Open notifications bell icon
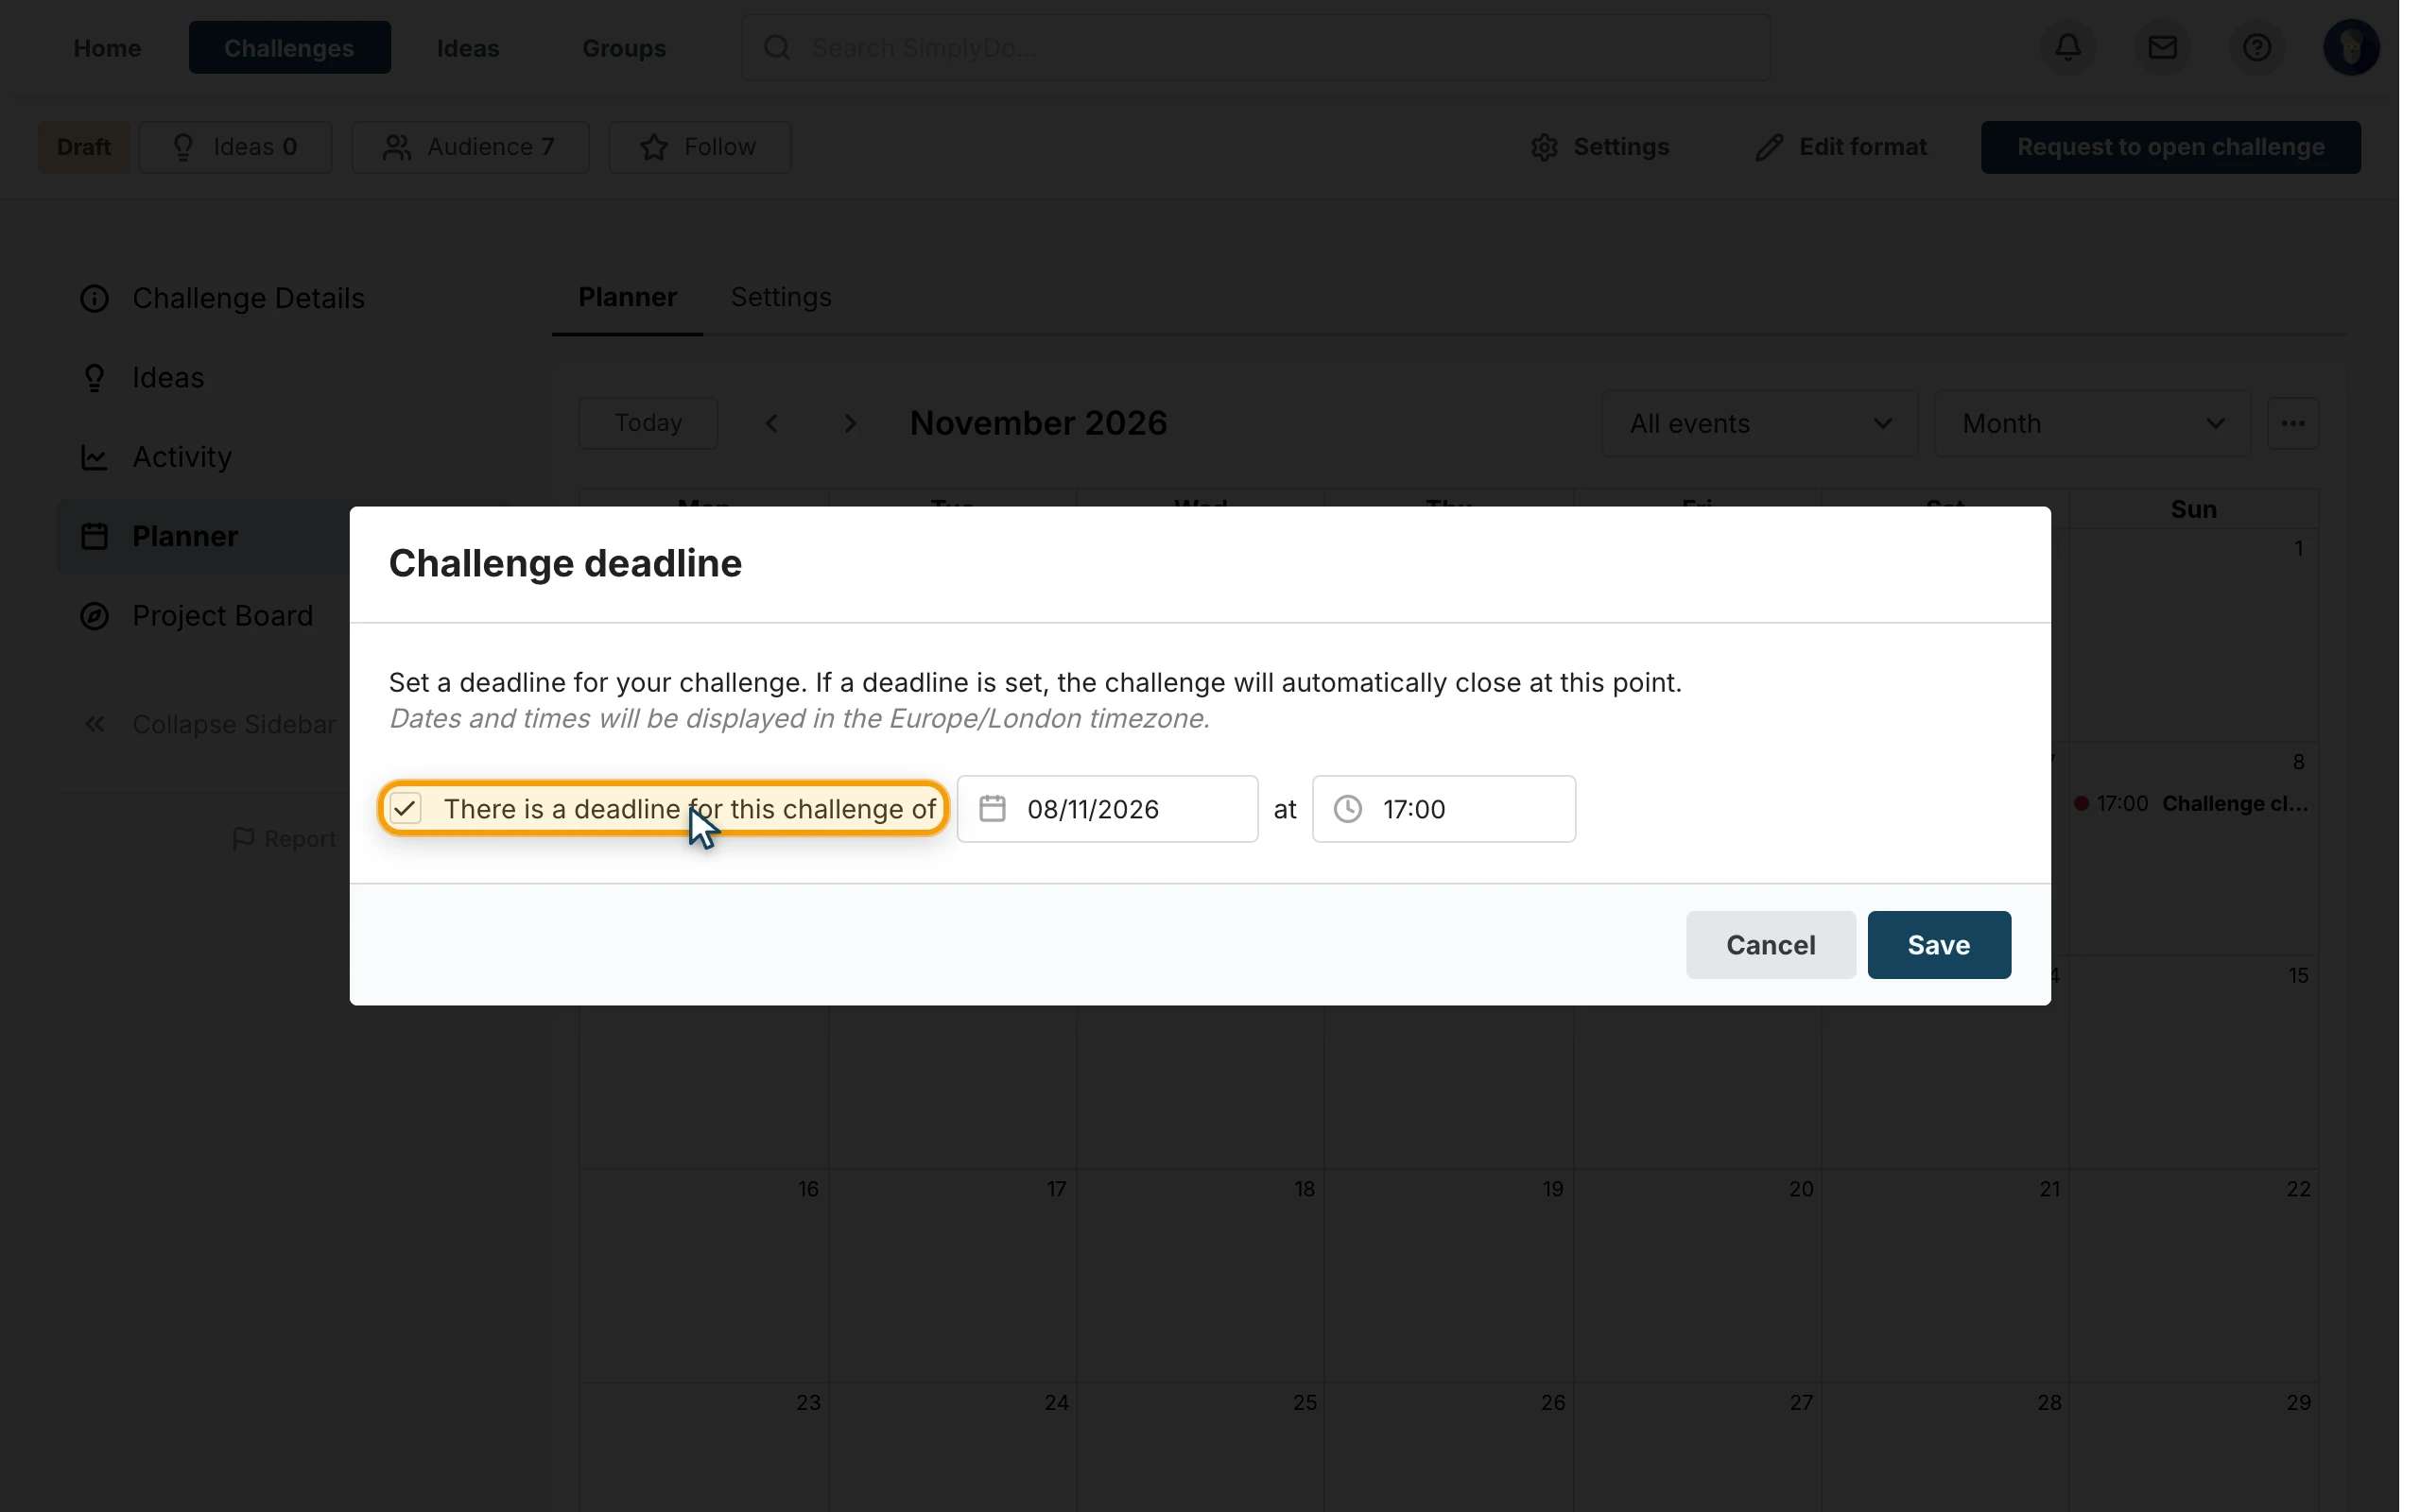The image size is (2420, 1512). (2068, 47)
